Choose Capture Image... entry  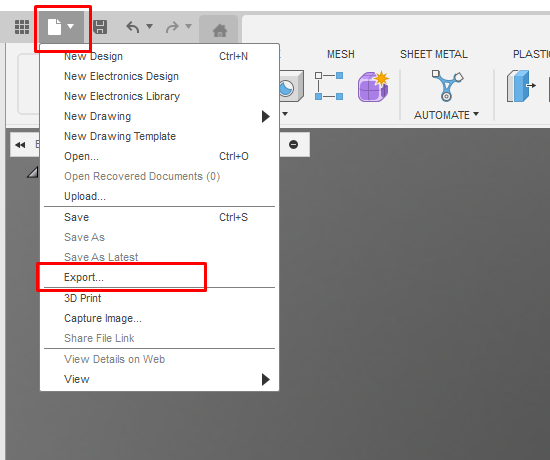point(159,318)
